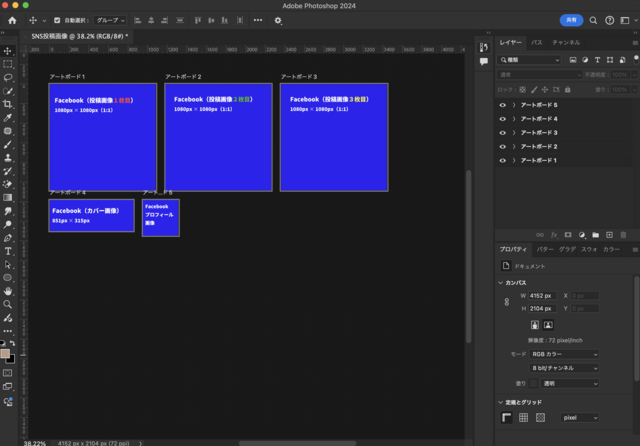Image resolution: width=640 pixels, height=446 pixels.
Task: Select the Crop tool
Action: click(x=7, y=104)
